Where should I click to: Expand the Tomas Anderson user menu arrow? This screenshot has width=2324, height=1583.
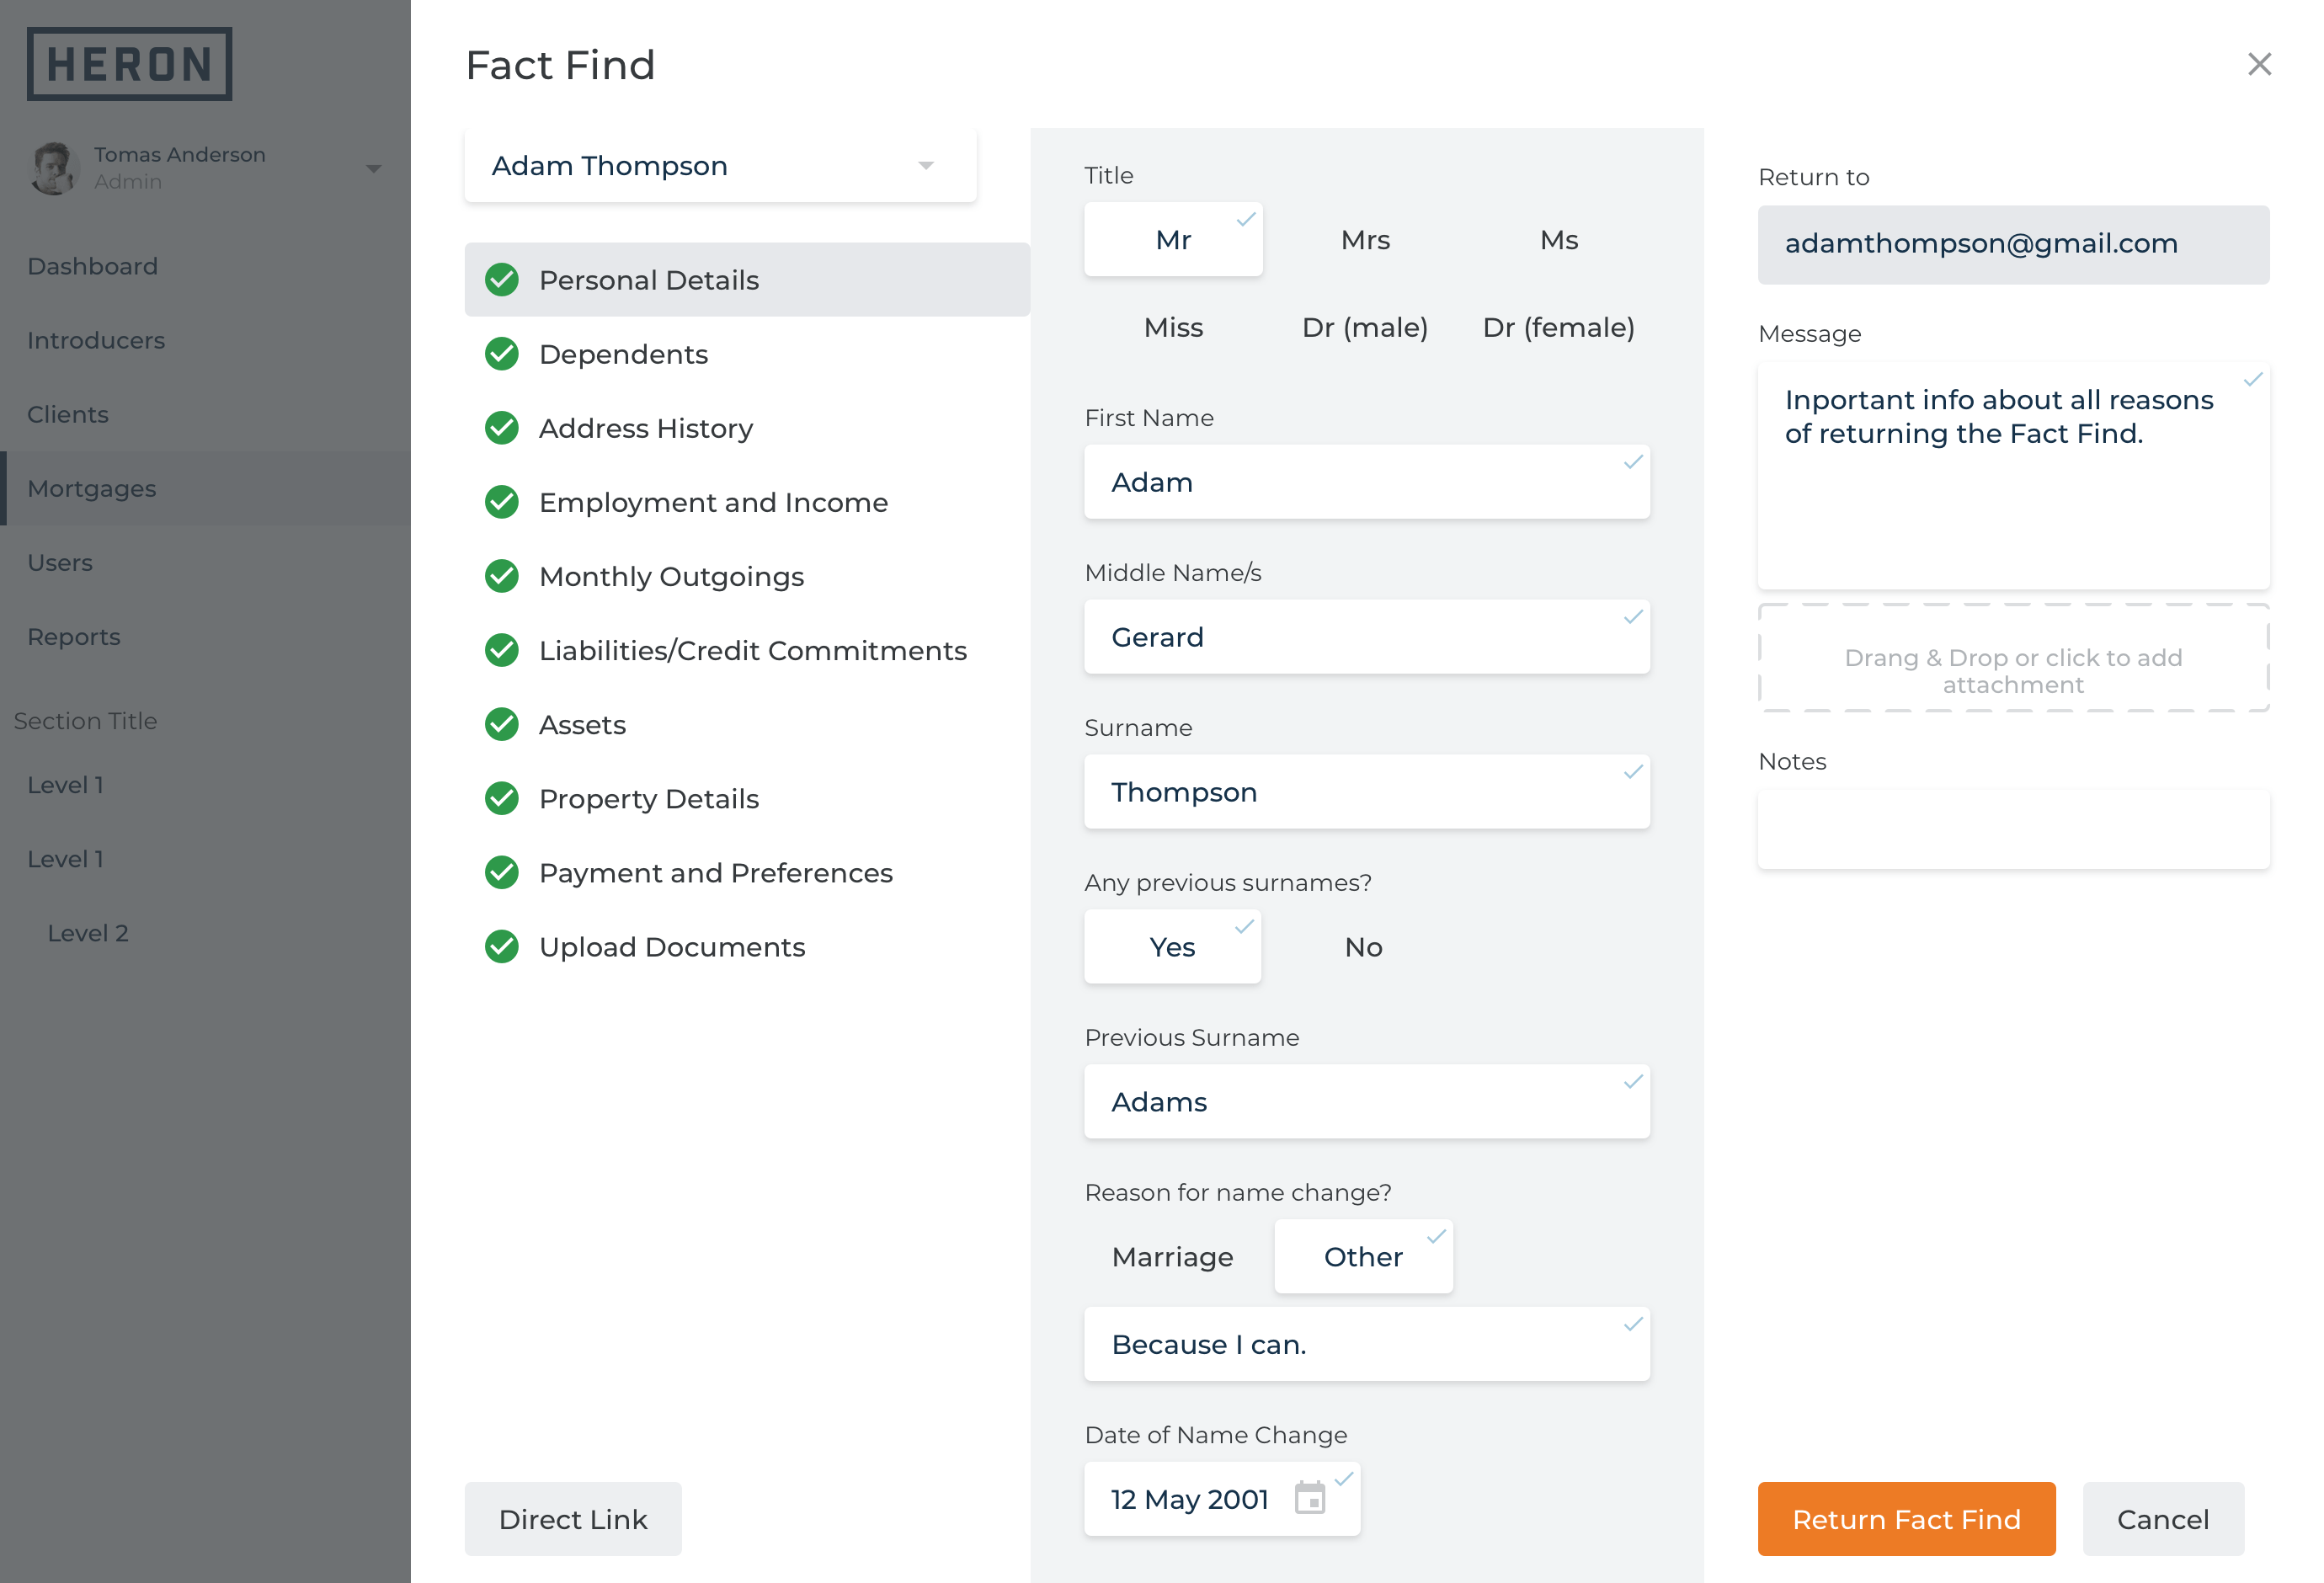pos(373,168)
